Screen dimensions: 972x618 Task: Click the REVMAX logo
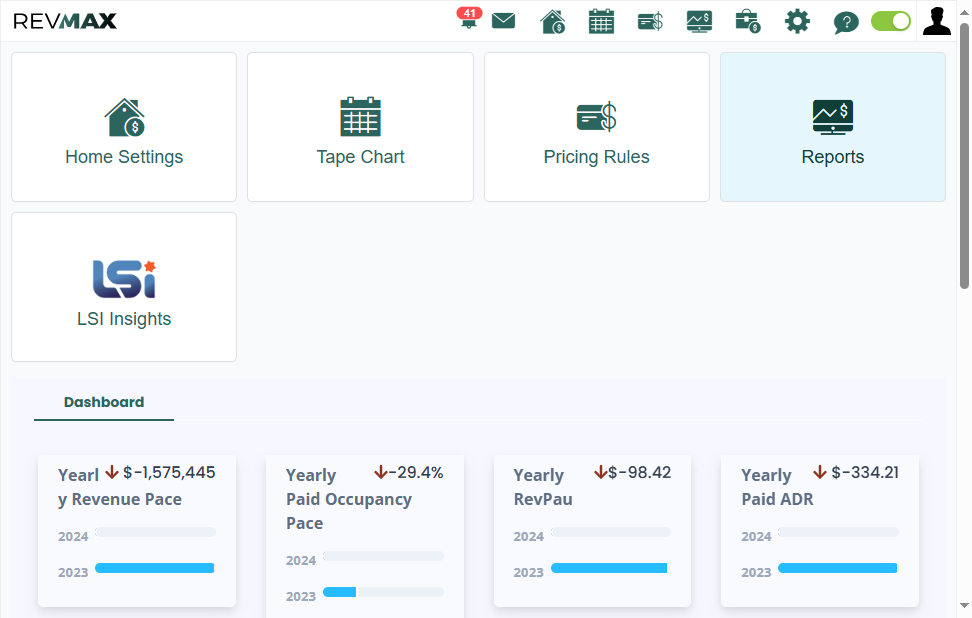[x=64, y=21]
